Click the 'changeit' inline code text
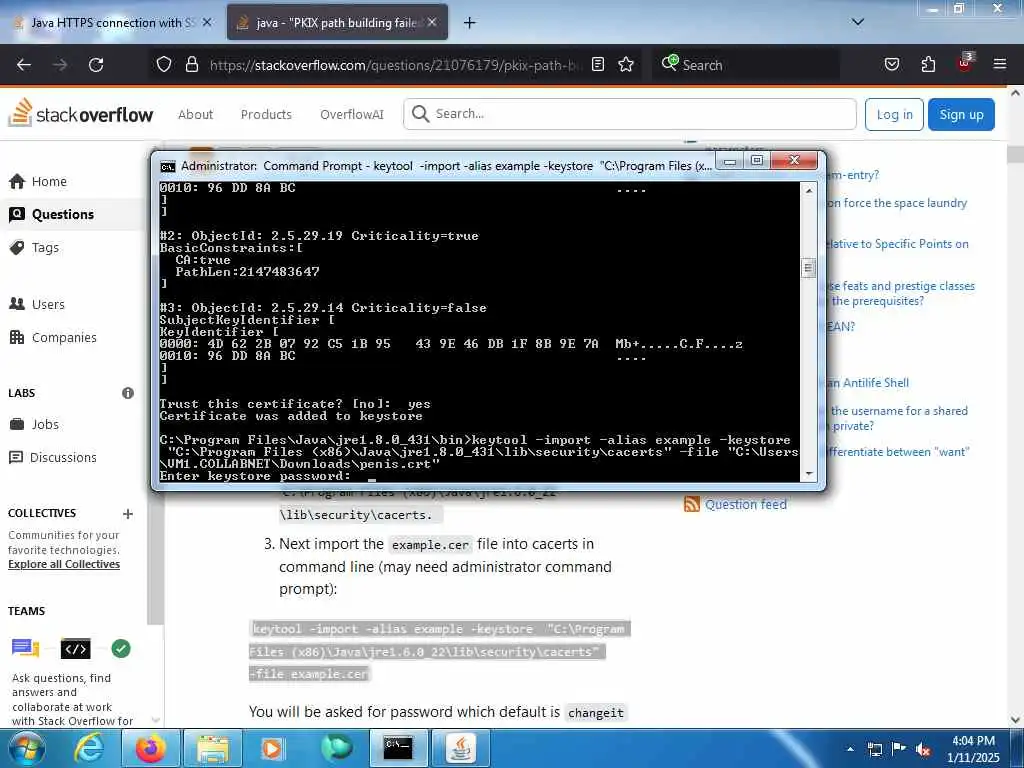1024x768 pixels. [596, 712]
